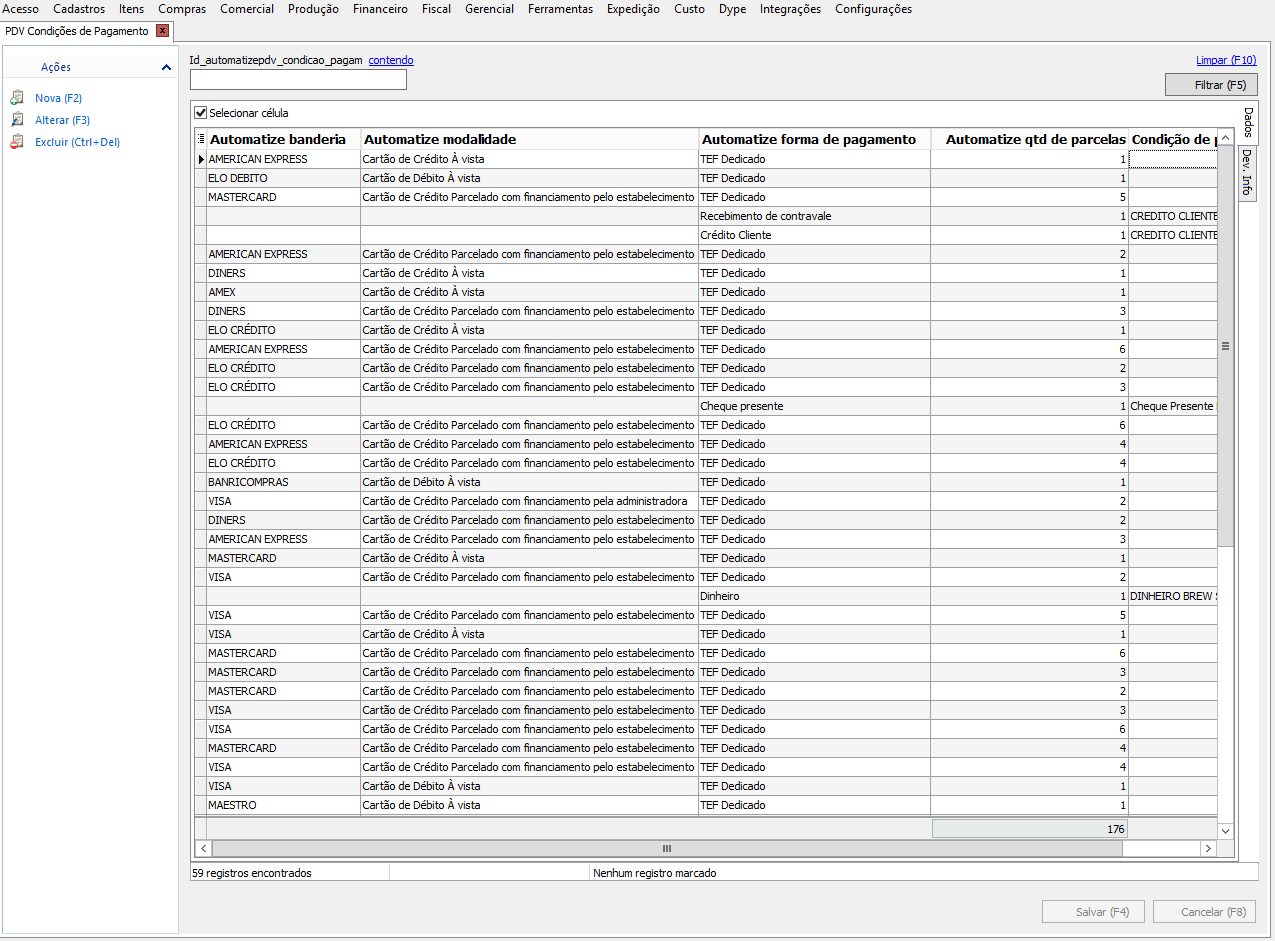Select the Cheque presente payment form cell
The image size is (1275, 941).
(814, 406)
